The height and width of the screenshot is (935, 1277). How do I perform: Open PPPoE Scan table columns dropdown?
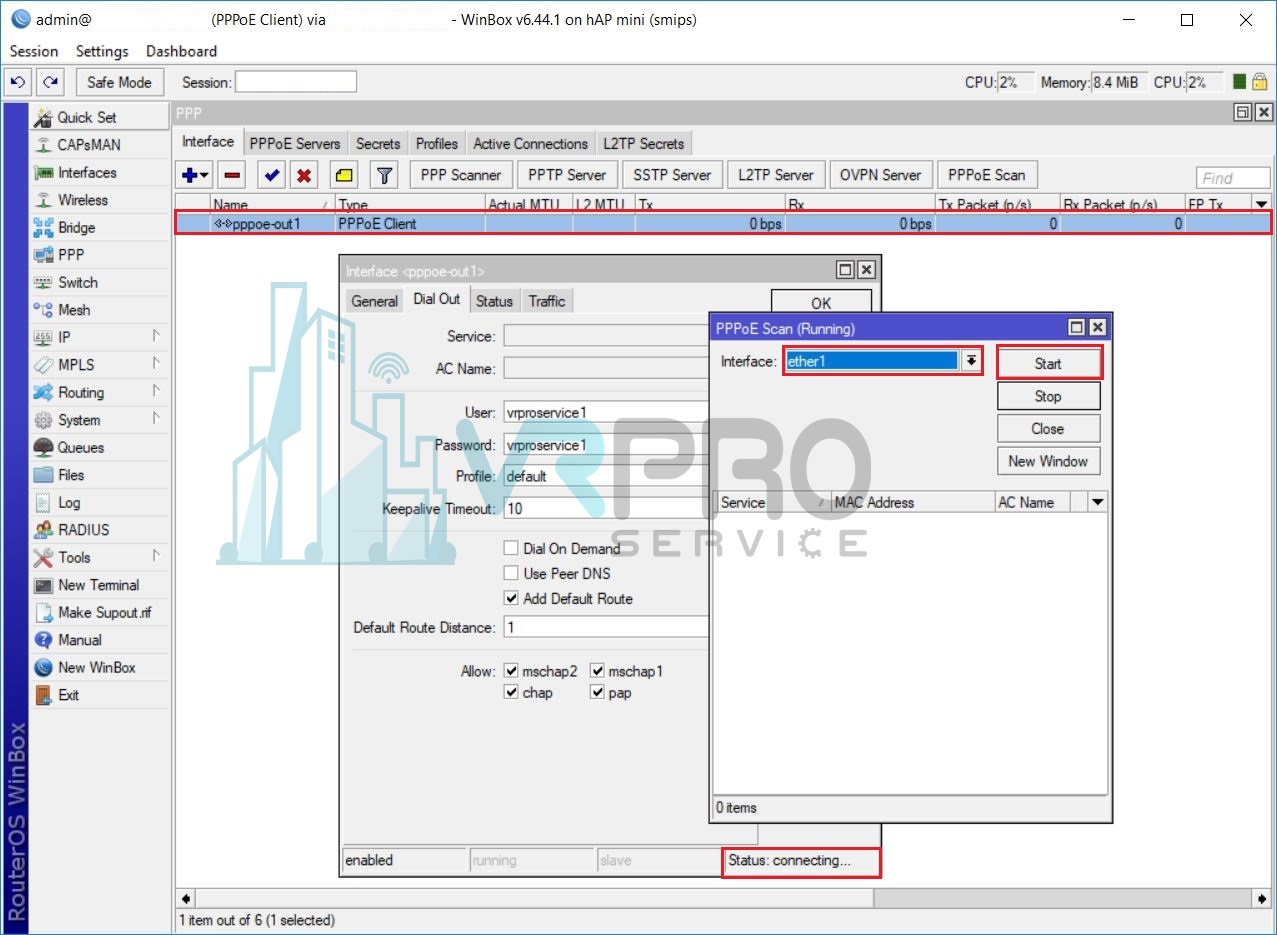click(x=1098, y=502)
